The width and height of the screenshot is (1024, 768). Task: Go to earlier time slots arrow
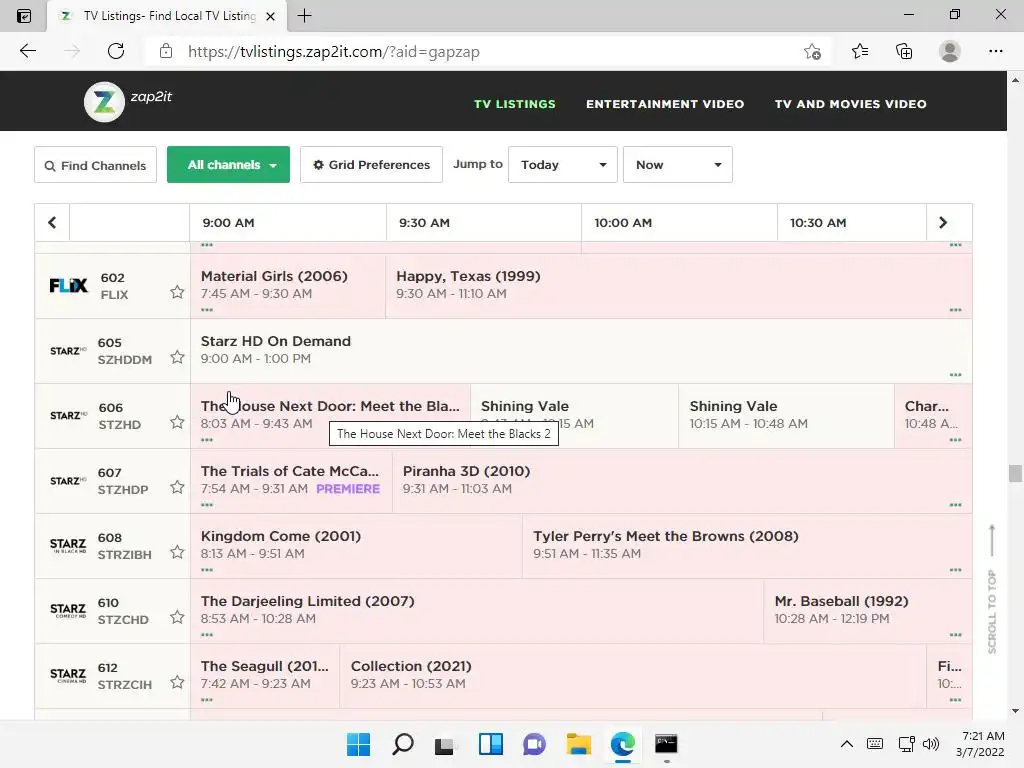[52, 223]
